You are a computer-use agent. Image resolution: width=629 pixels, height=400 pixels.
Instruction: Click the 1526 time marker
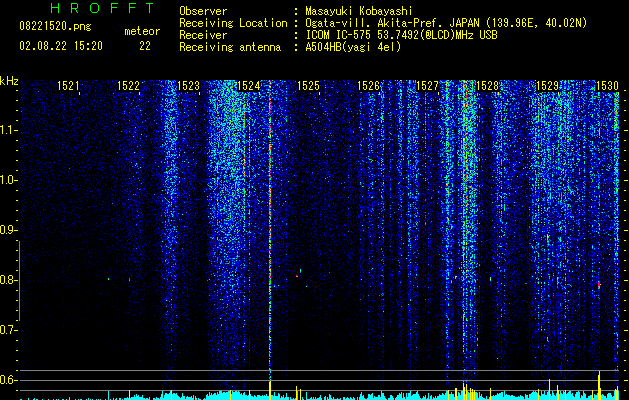click(x=368, y=85)
